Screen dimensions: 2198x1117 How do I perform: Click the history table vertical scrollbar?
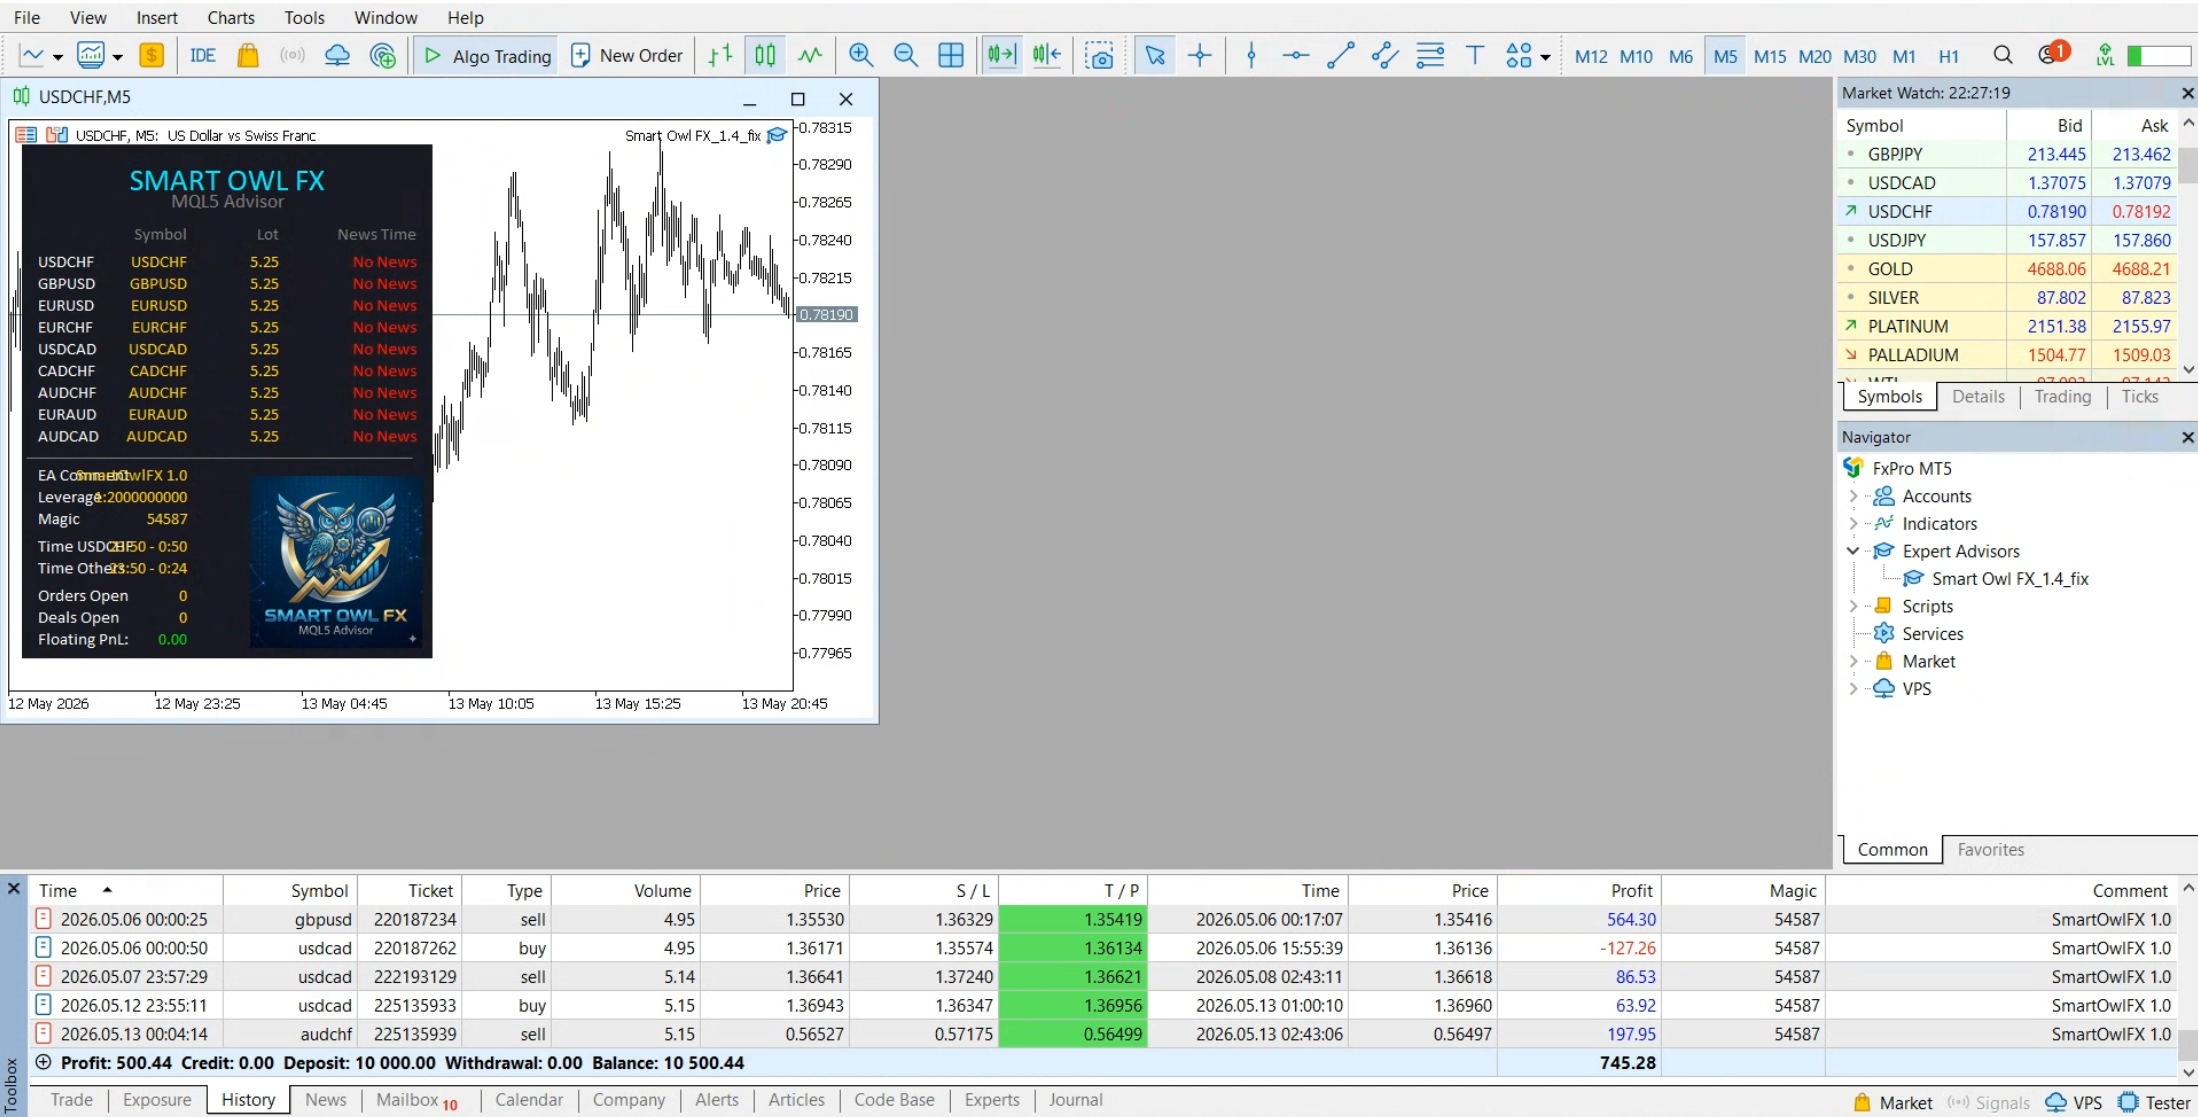point(2188,980)
